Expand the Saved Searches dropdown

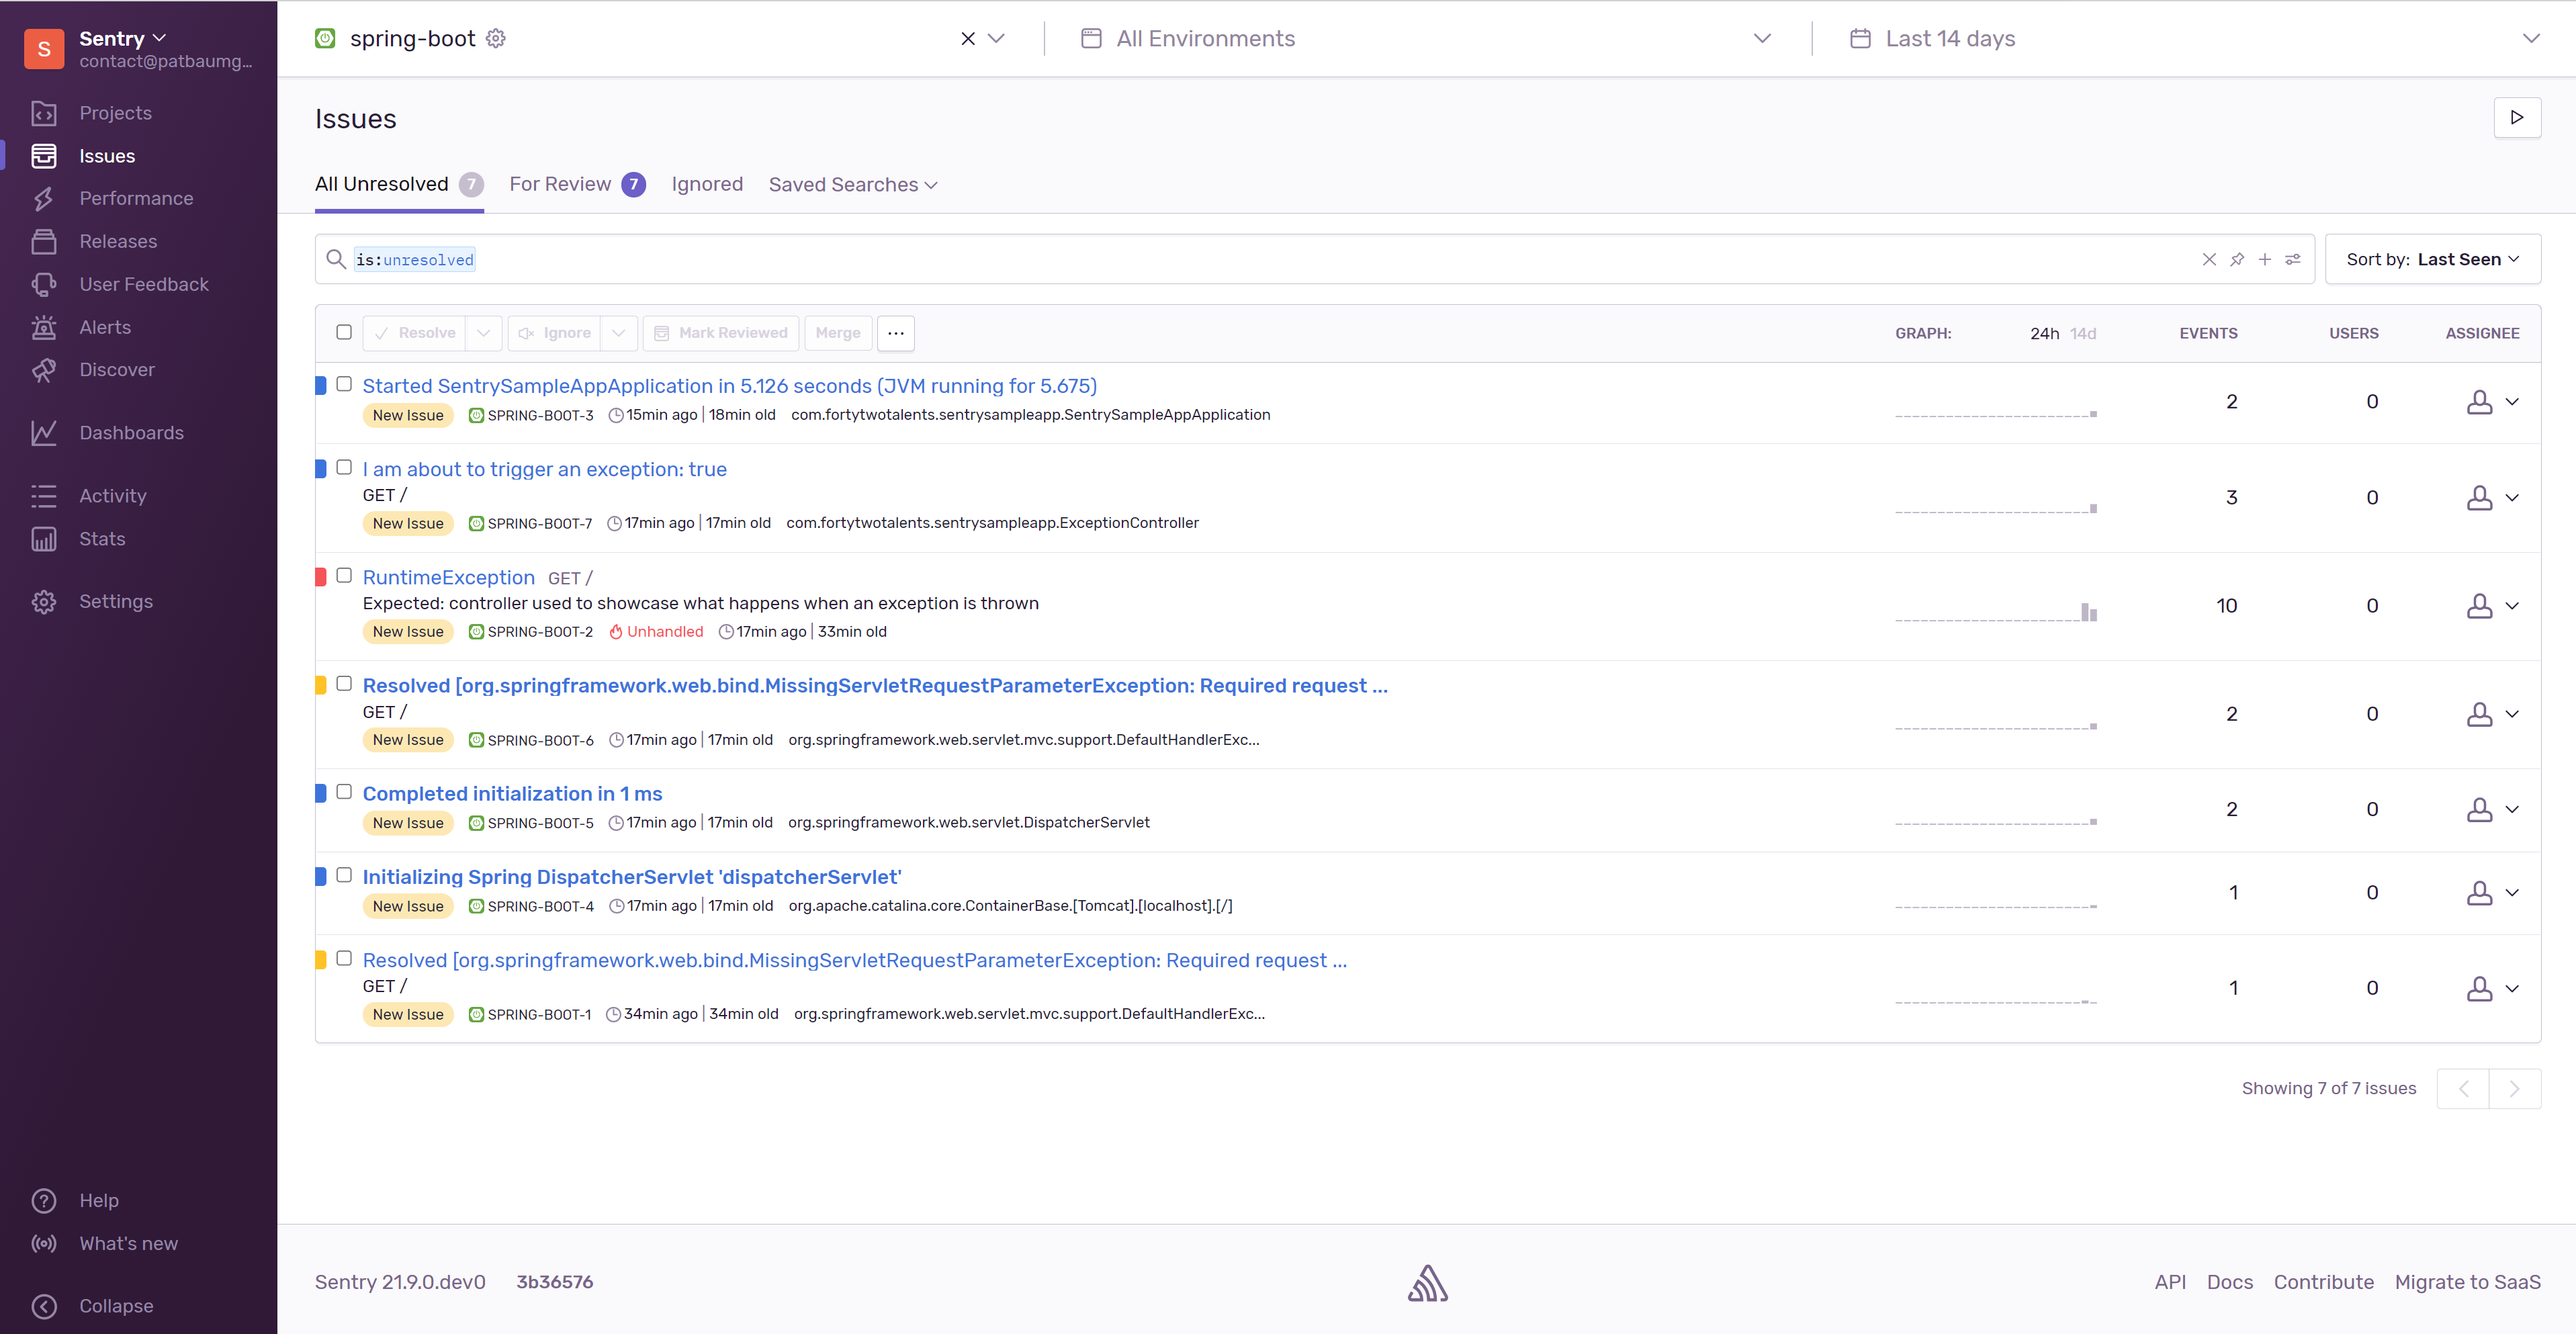pyautogui.click(x=852, y=184)
